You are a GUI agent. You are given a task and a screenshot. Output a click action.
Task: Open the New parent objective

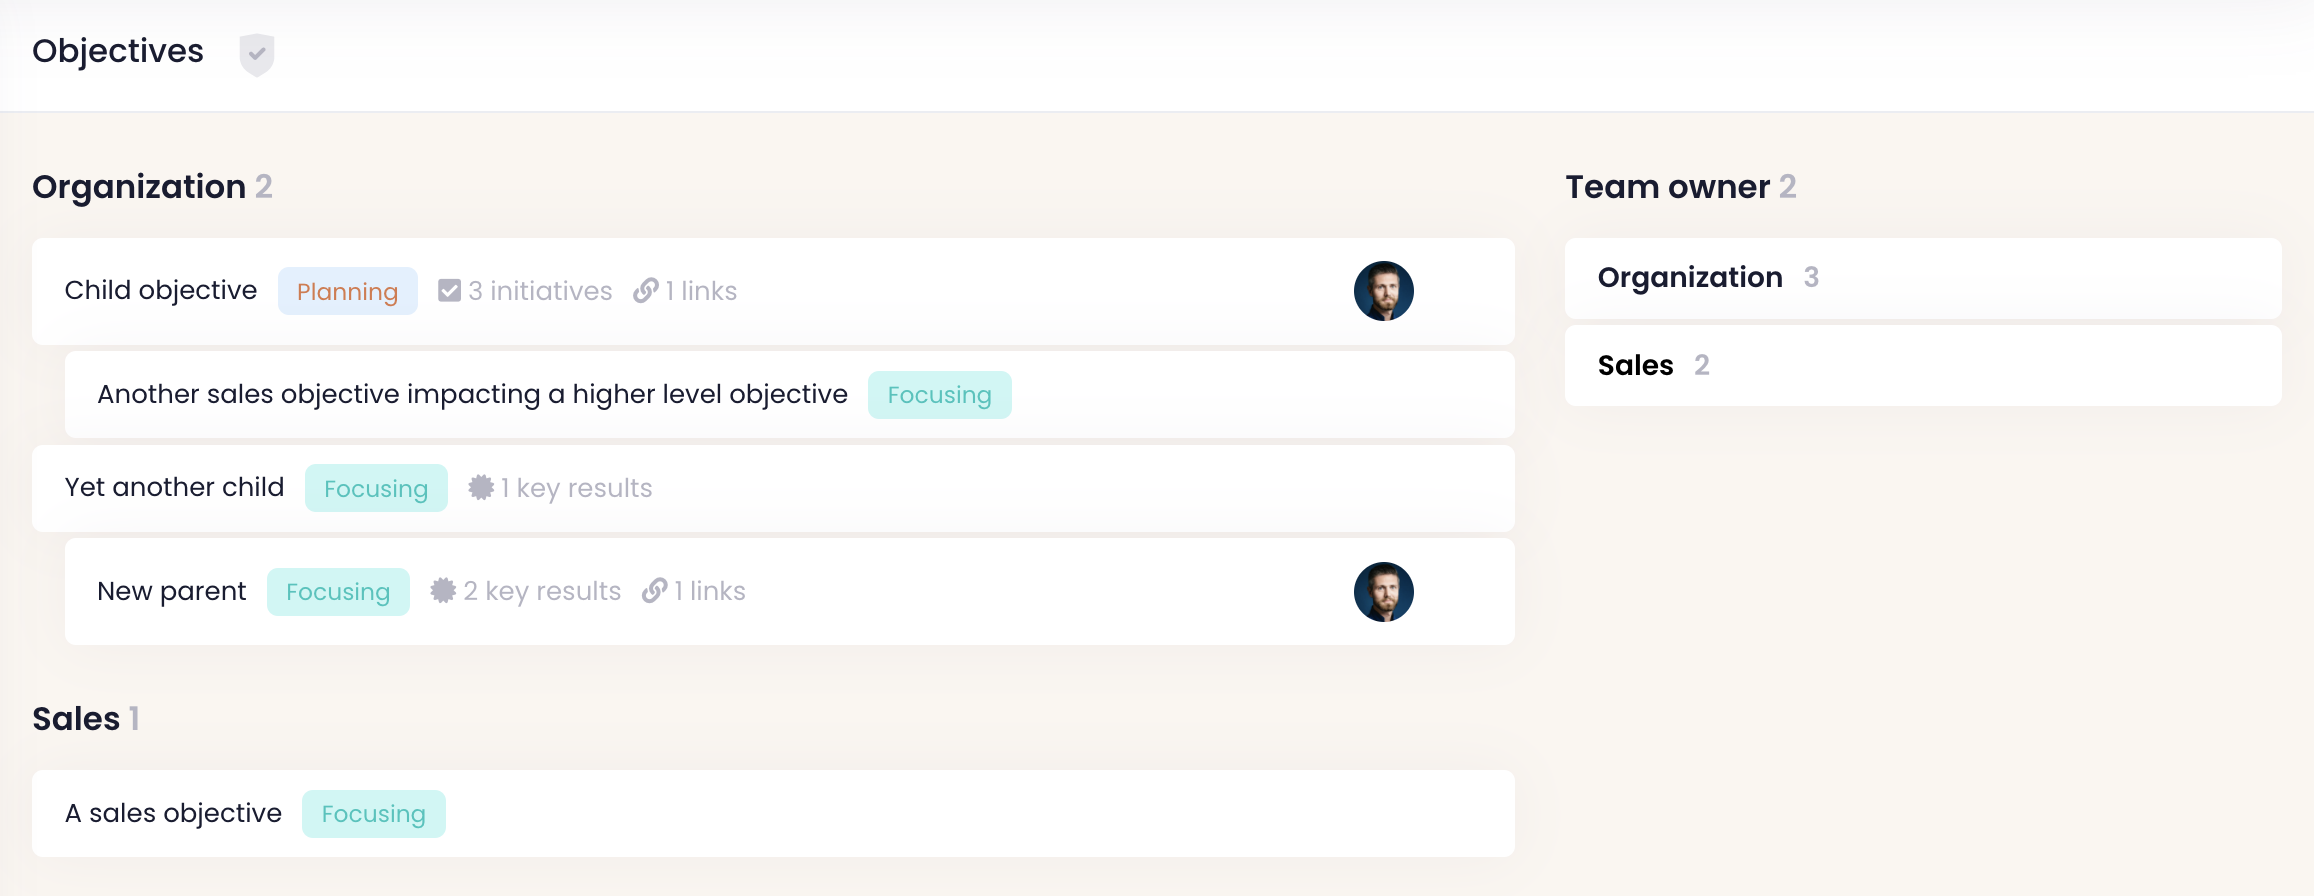point(172,592)
